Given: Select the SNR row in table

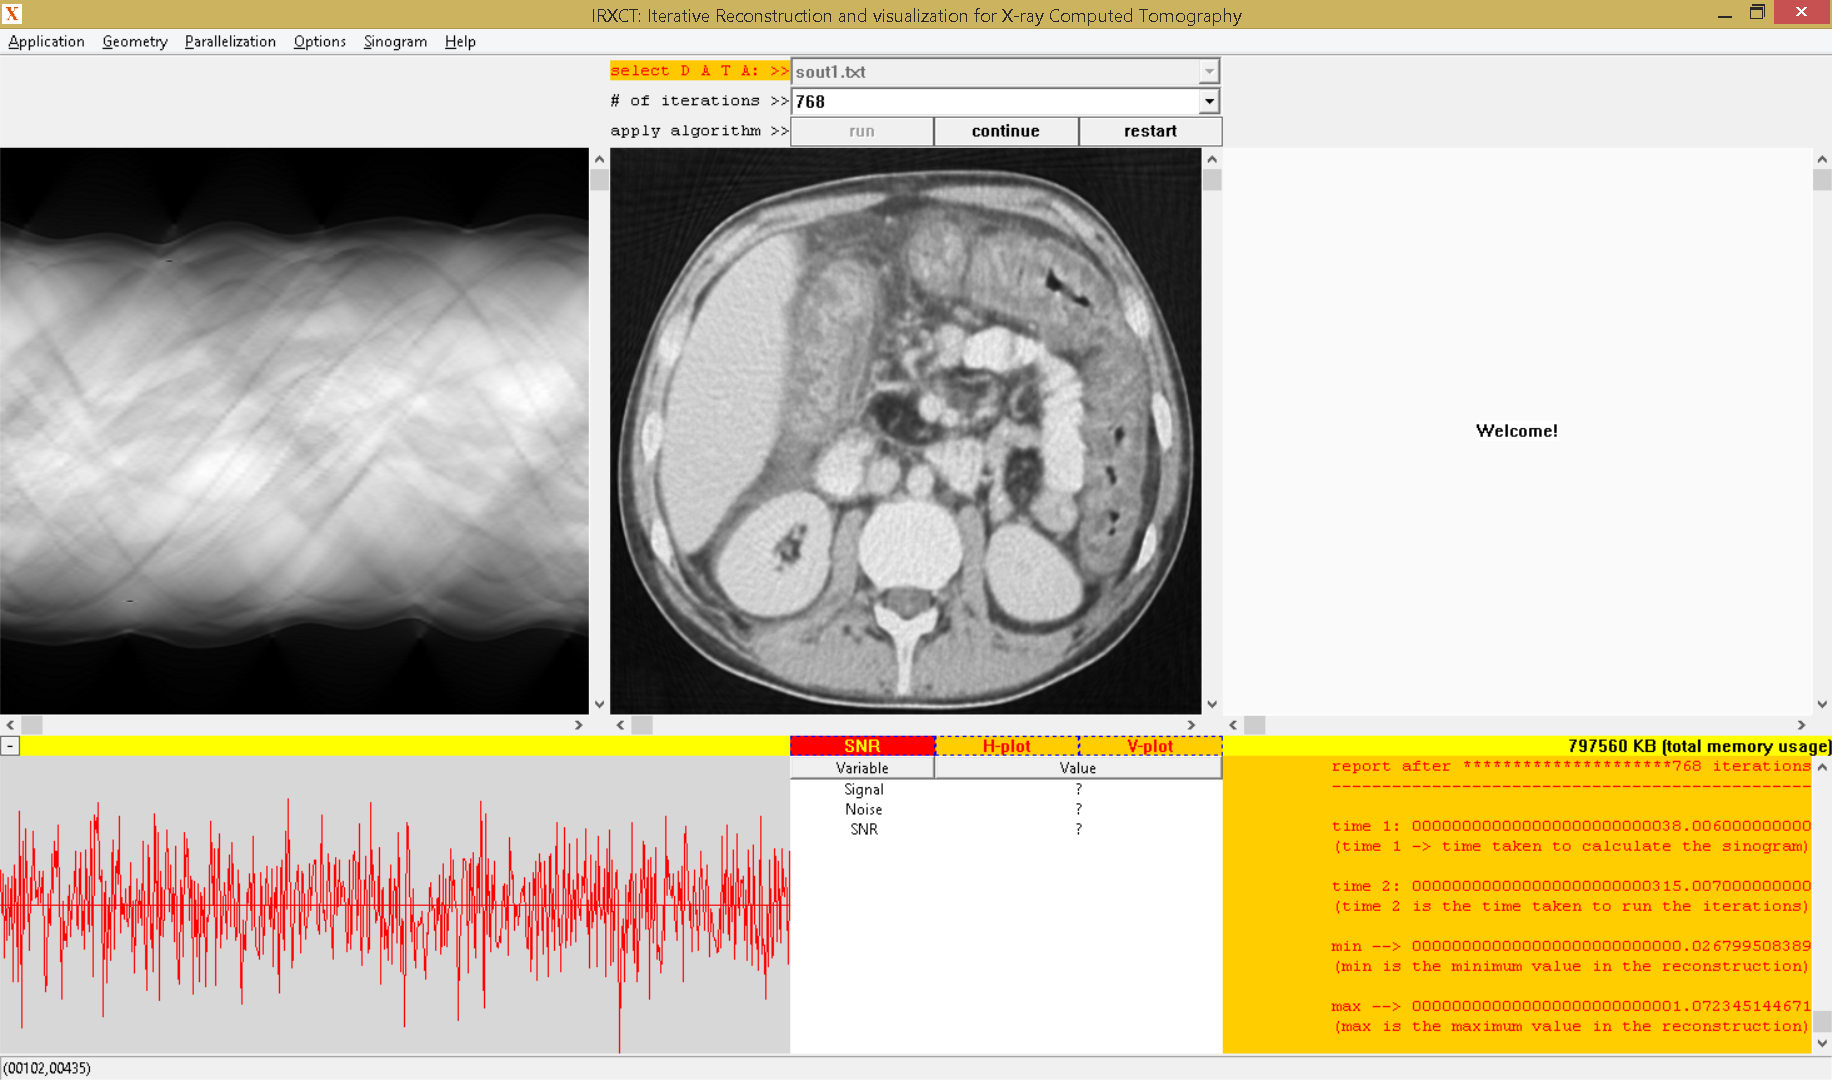Looking at the screenshot, I should coord(1006,829).
